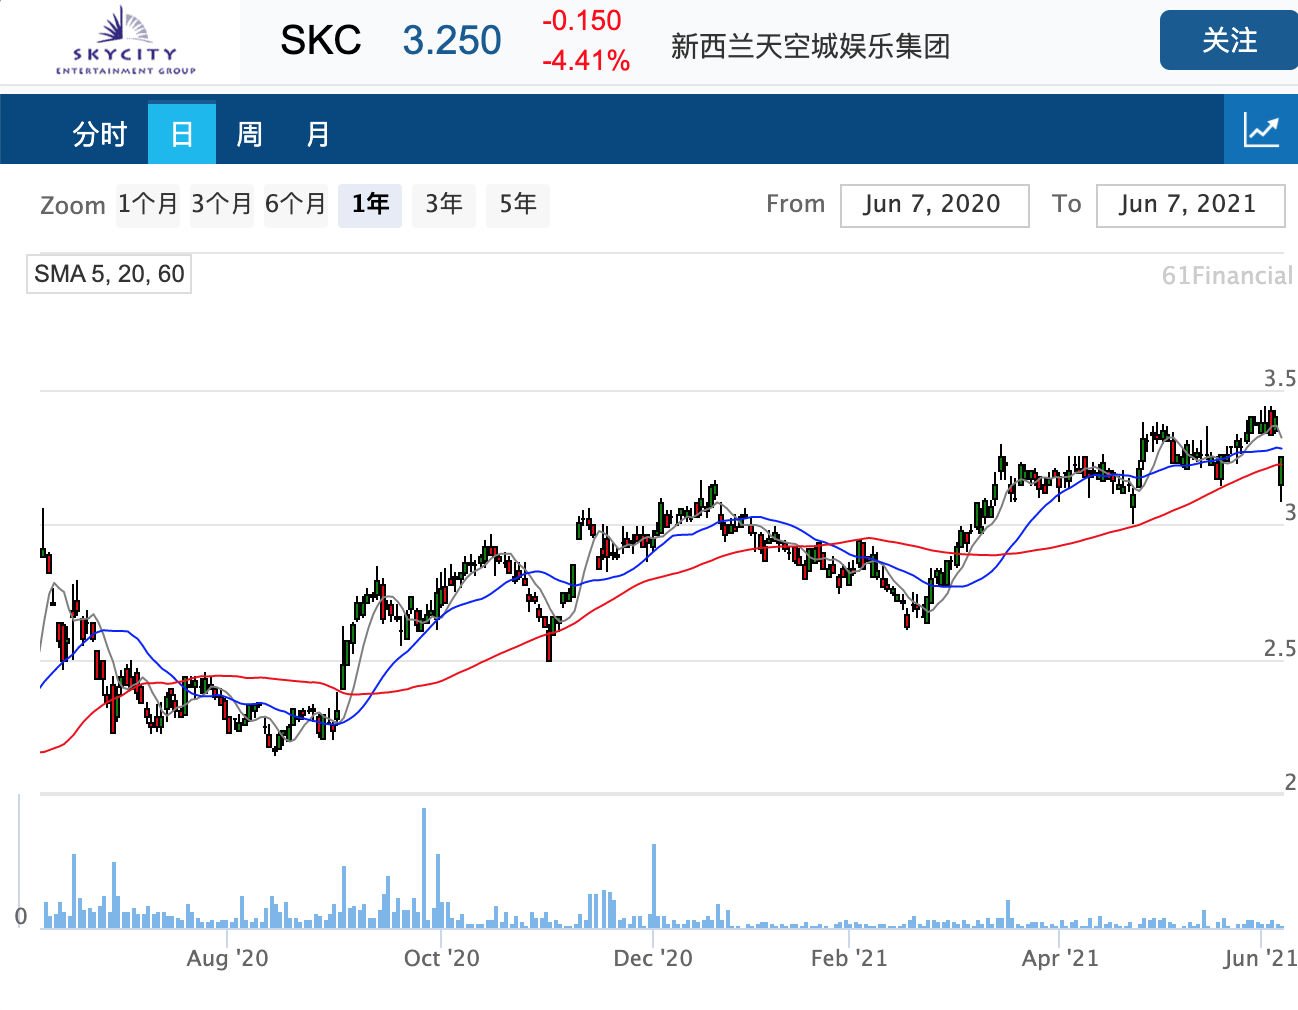
Task: Set zoom range to 5年
Action: click(x=518, y=204)
